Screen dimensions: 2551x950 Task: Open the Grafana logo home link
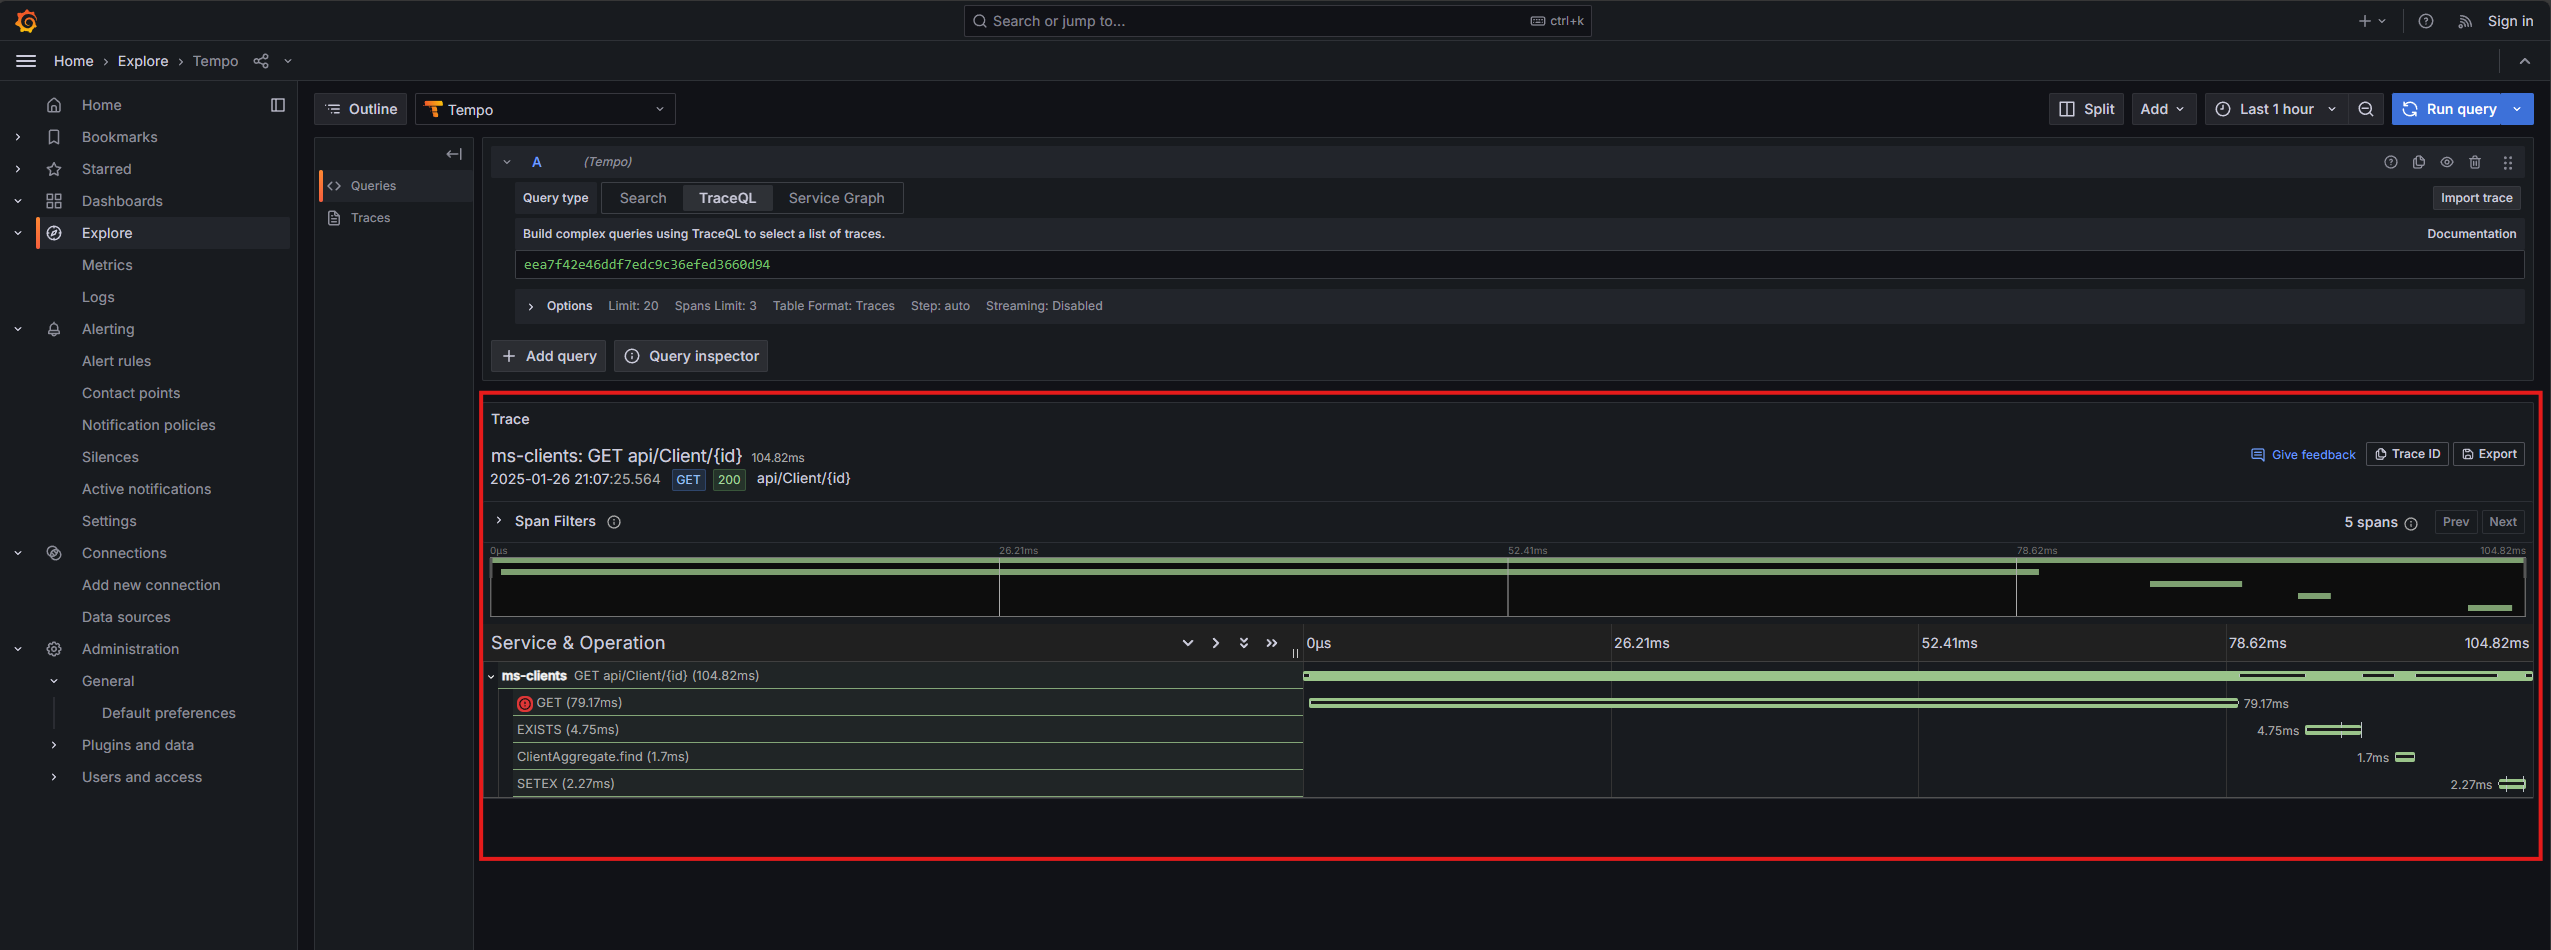coord(27,21)
